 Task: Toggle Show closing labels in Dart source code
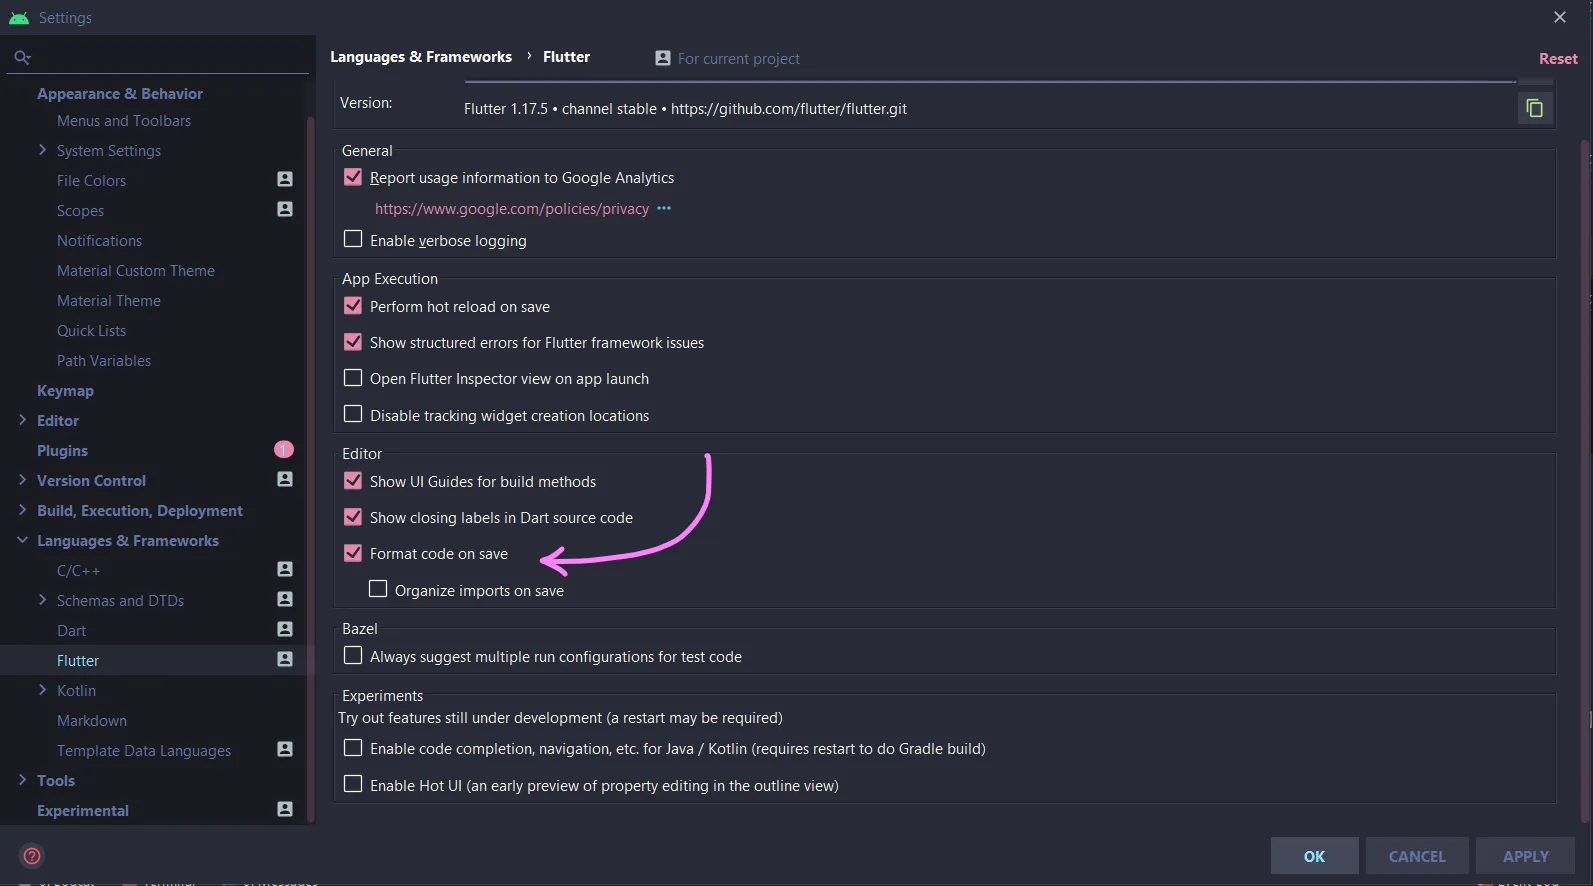[353, 517]
